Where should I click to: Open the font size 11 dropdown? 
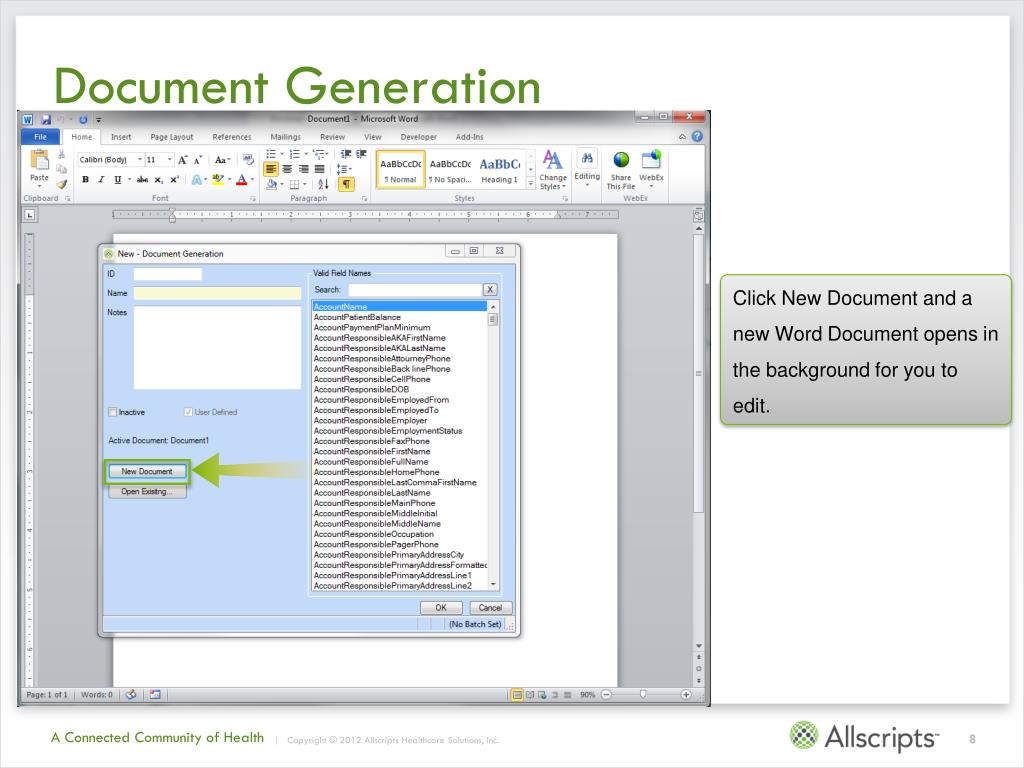170,159
